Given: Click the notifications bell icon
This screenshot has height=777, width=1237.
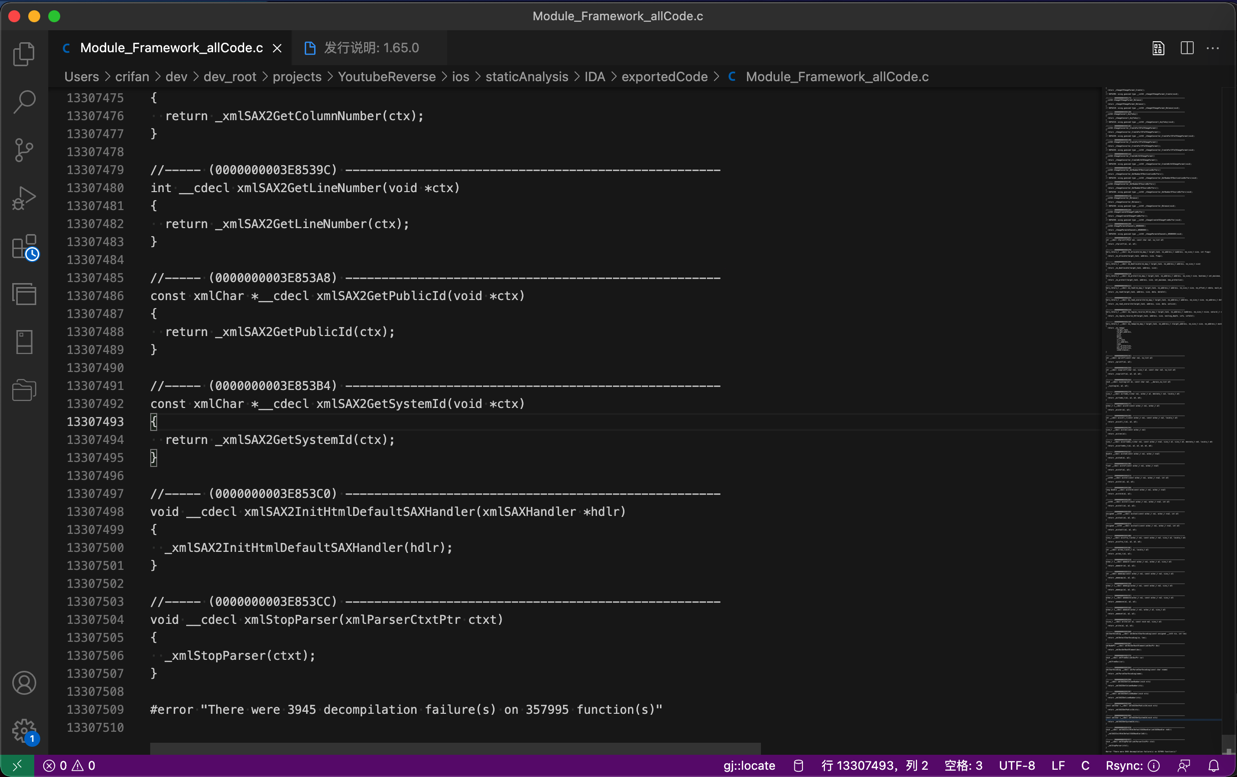Looking at the screenshot, I should click(x=1214, y=765).
